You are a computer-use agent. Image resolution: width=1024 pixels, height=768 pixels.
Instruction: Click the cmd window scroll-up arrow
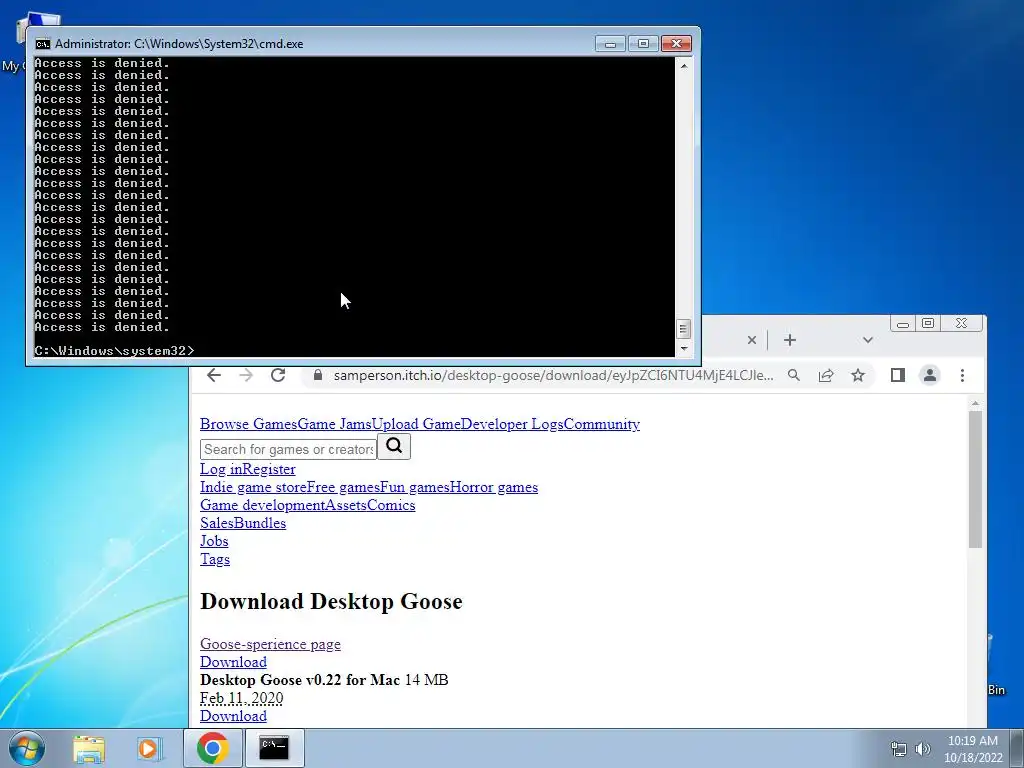(x=683, y=65)
